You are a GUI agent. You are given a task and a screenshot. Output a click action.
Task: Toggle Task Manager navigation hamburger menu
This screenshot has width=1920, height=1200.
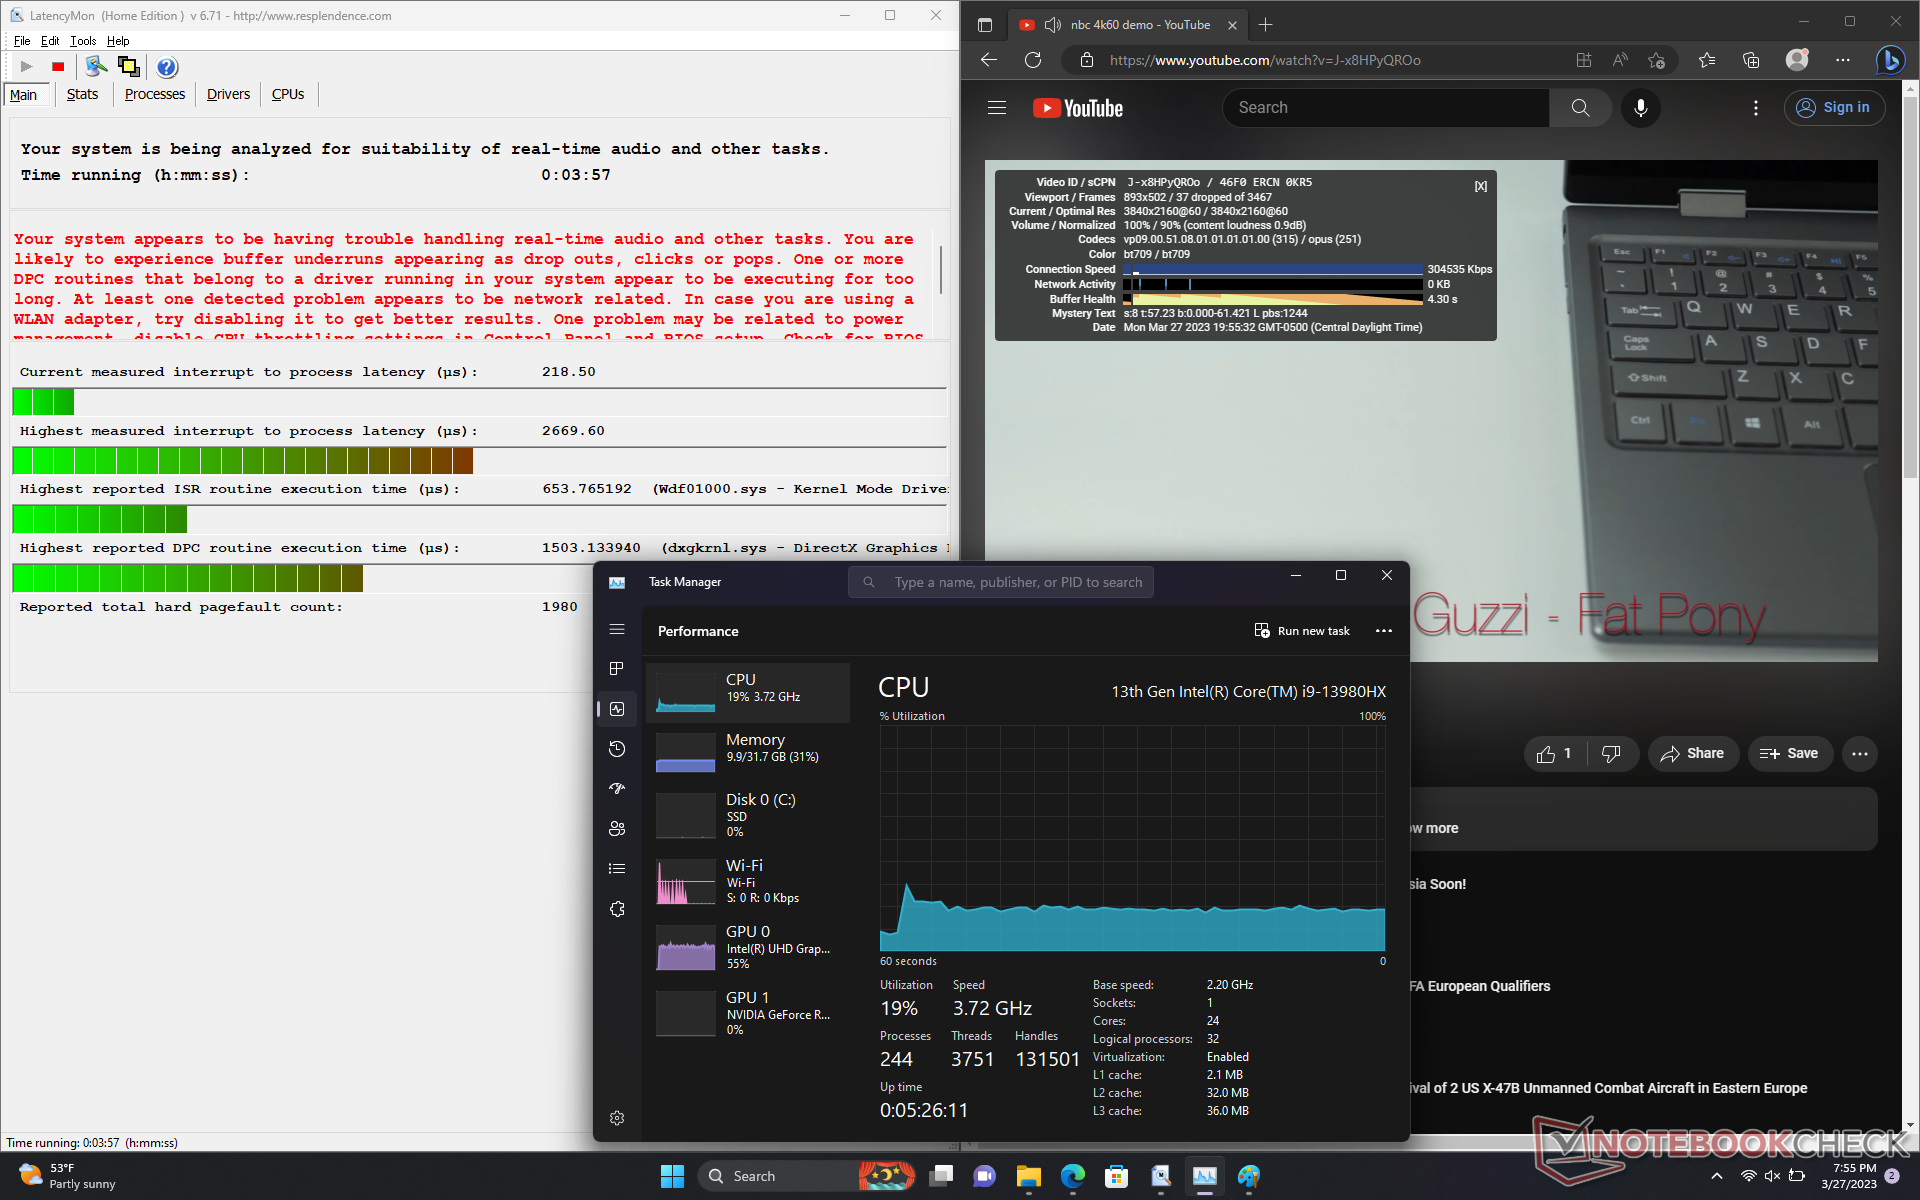point(617,630)
